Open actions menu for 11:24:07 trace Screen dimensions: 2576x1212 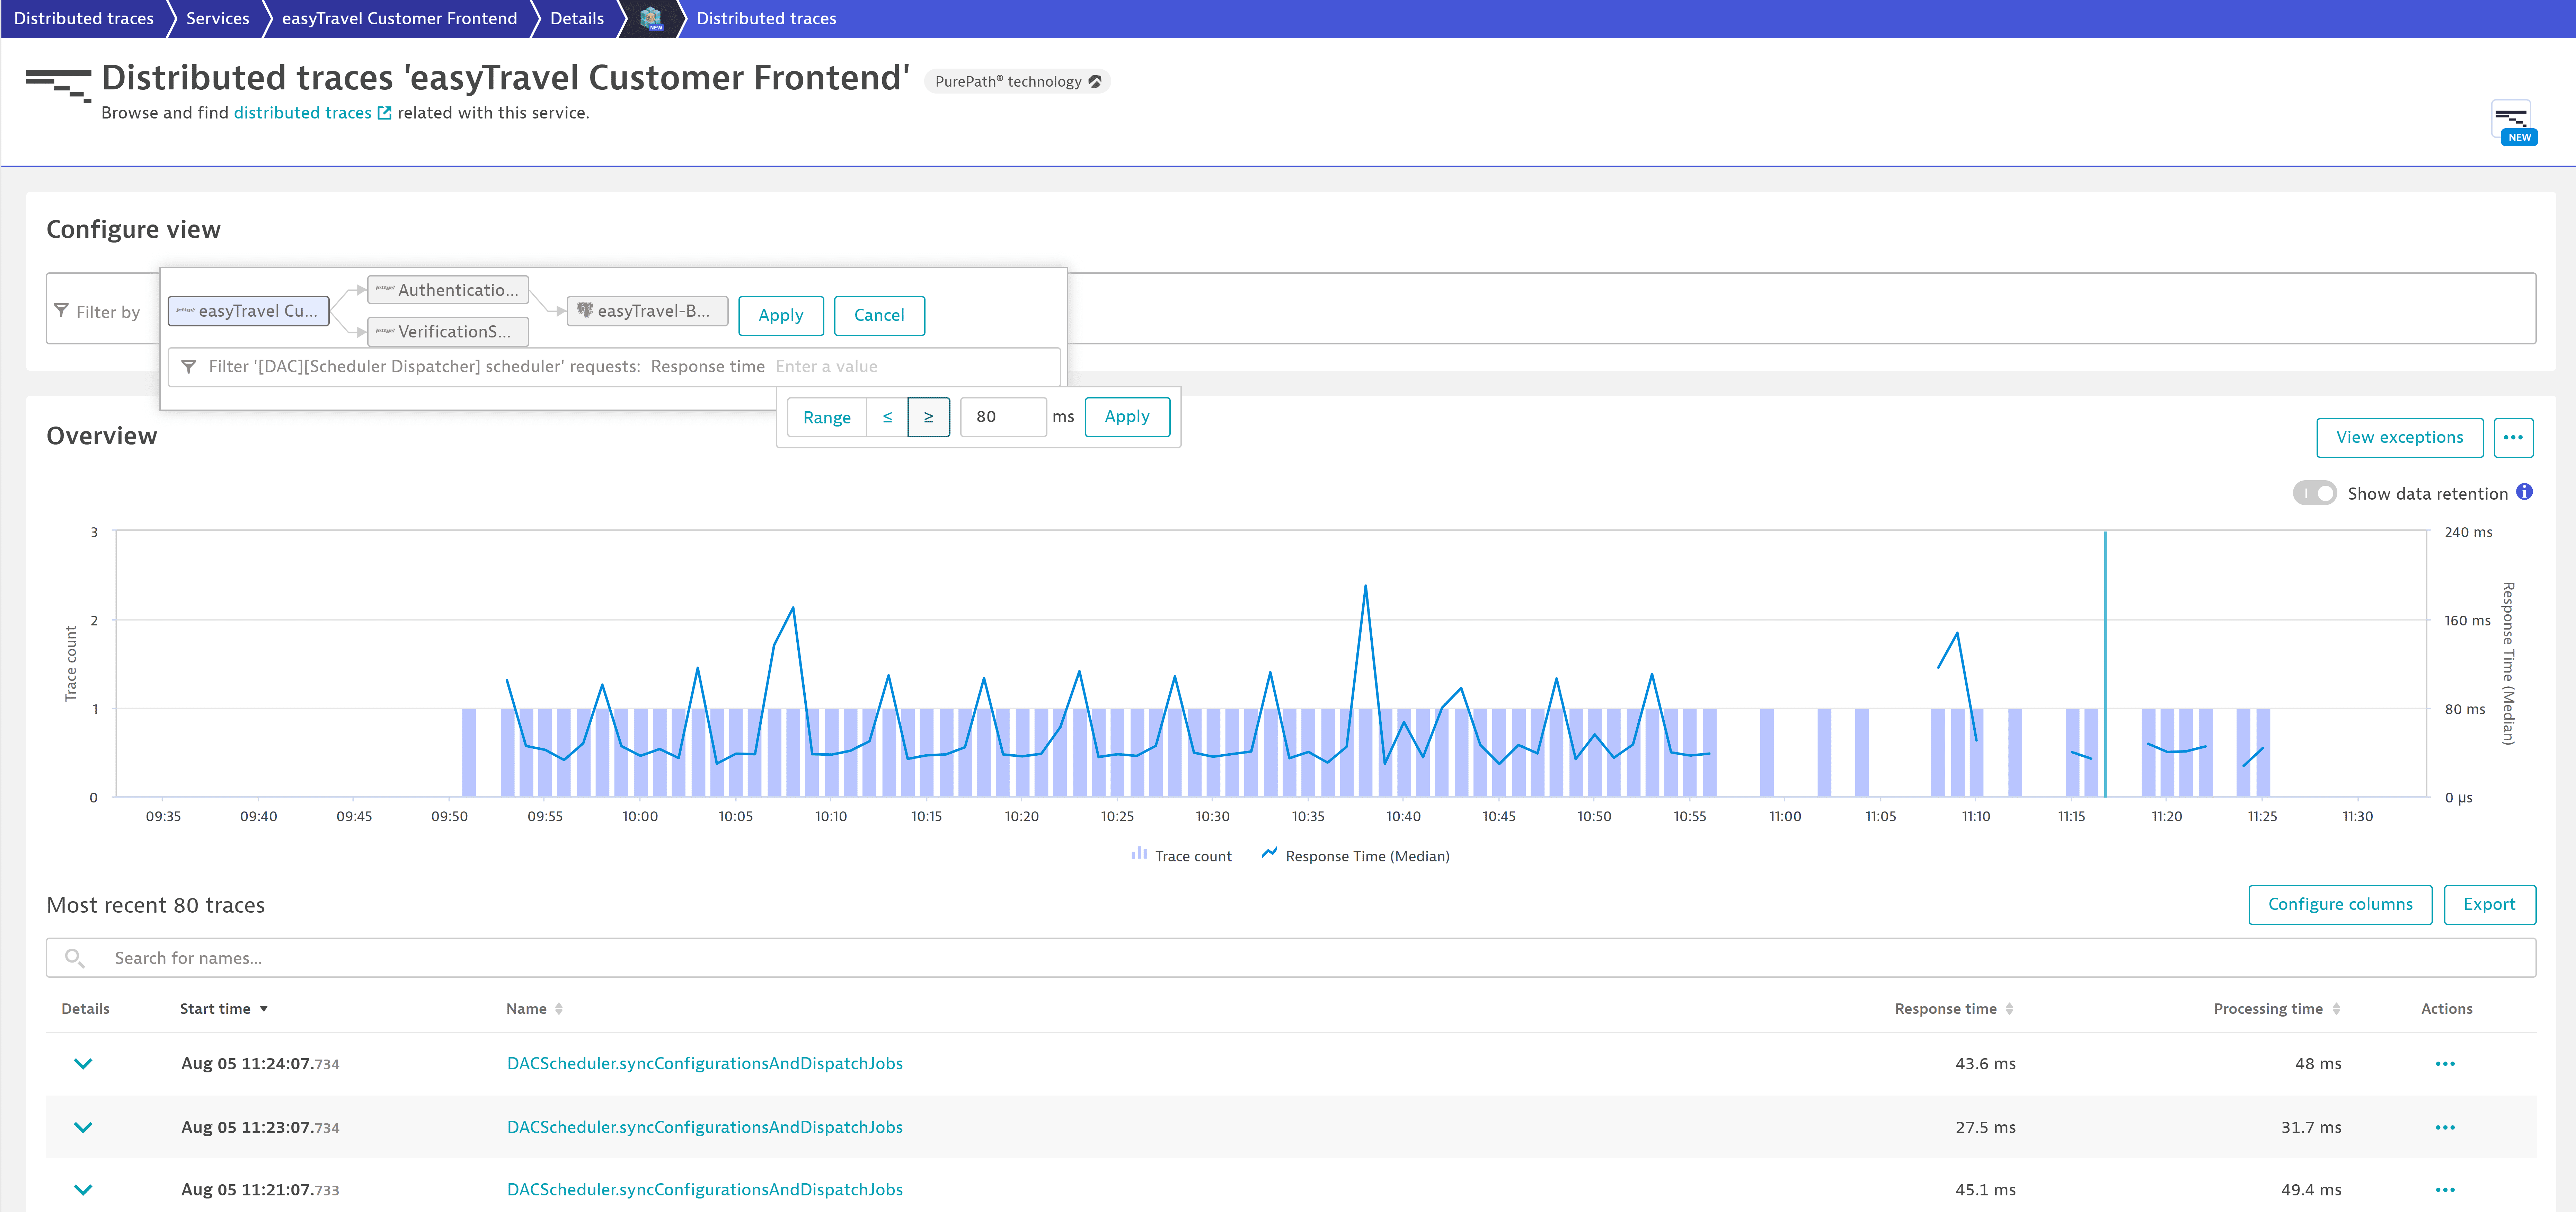(x=2445, y=1064)
